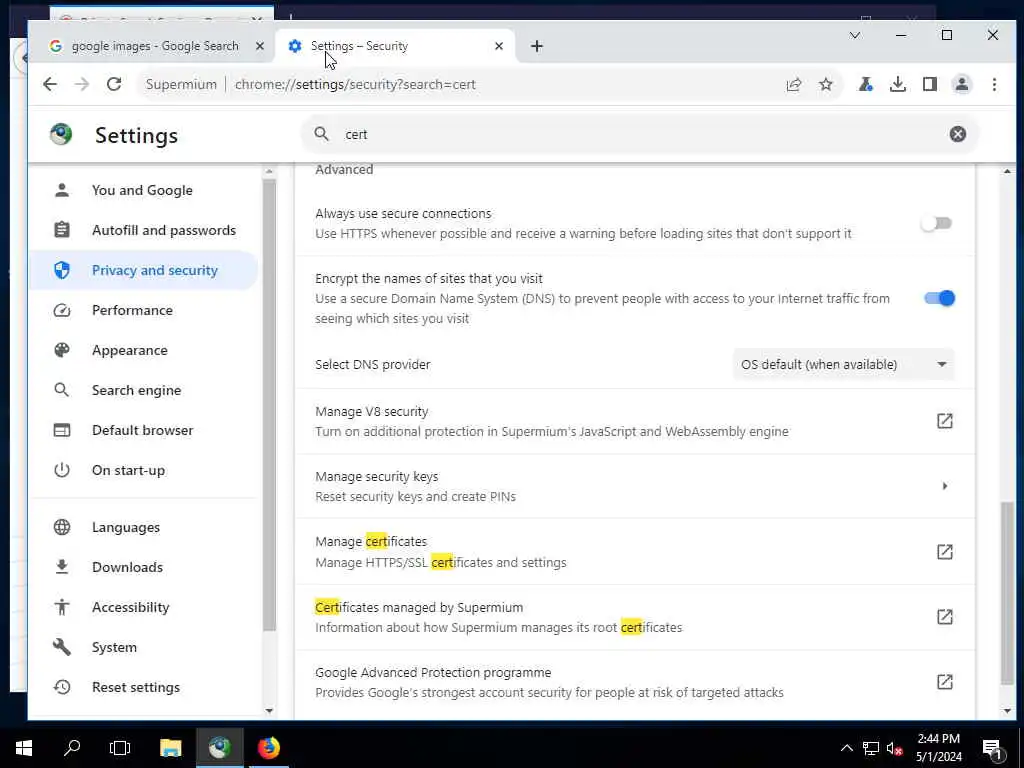This screenshot has height=768, width=1024.
Task: Open the notification center icon
Action: tap(992, 749)
